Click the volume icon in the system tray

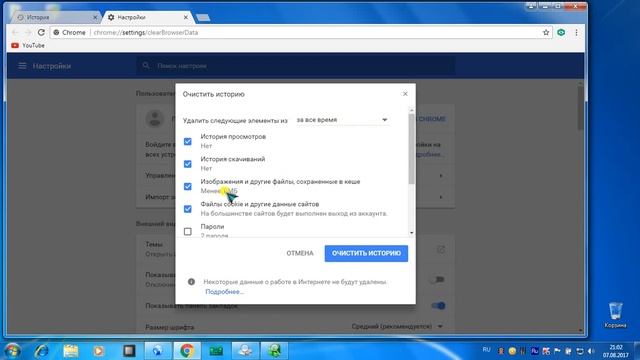[x=591, y=351]
